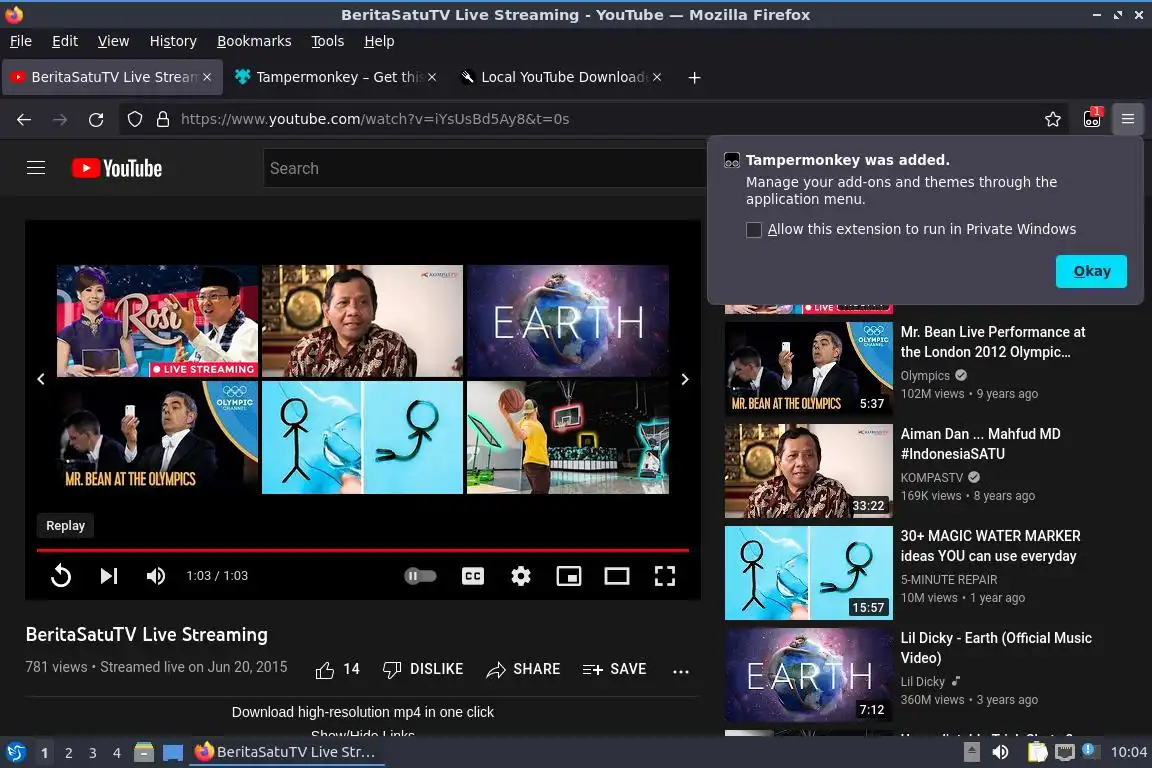Click the browser forward arrow
Image resolution: width=1152 pixels, height=768 pixels.
60,119
